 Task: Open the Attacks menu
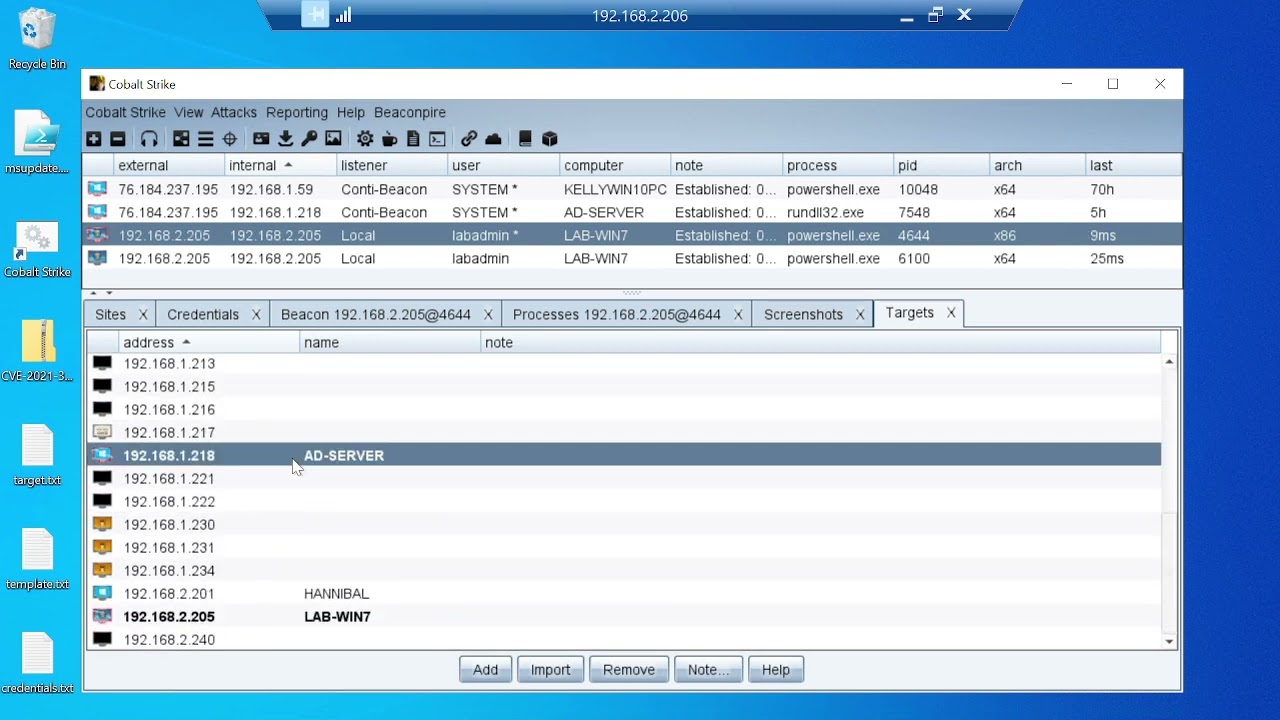click(234, 112)
